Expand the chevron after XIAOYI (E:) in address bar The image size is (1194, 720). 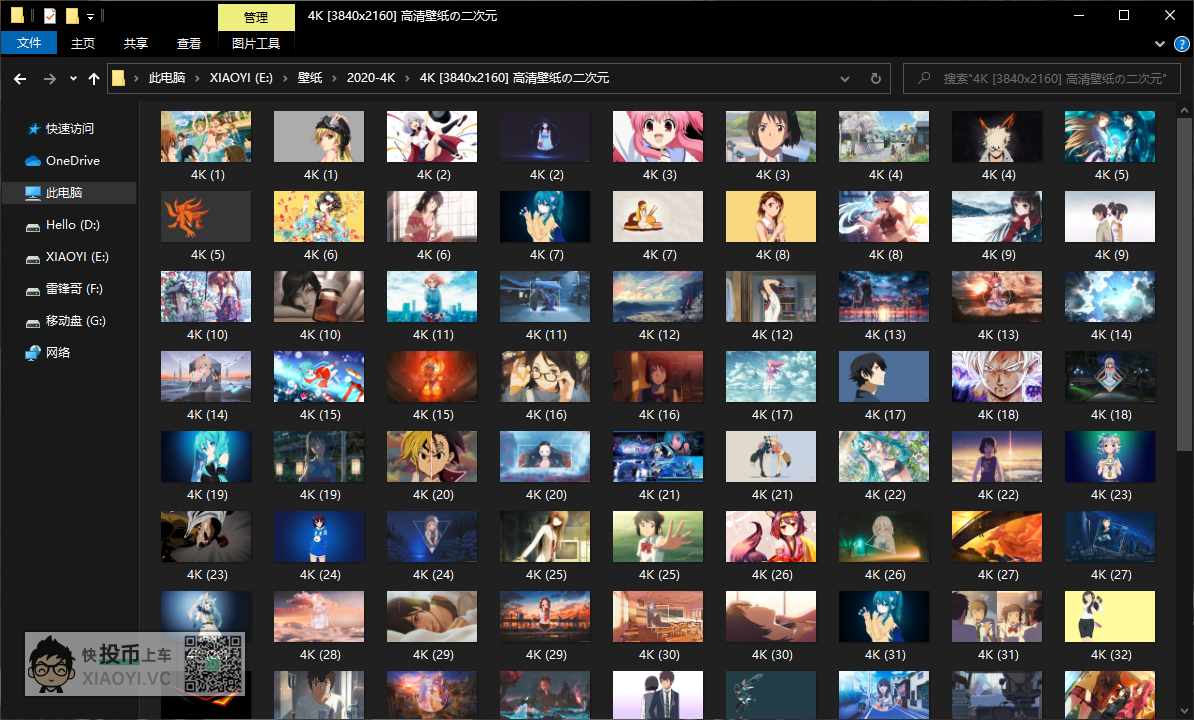286,78
